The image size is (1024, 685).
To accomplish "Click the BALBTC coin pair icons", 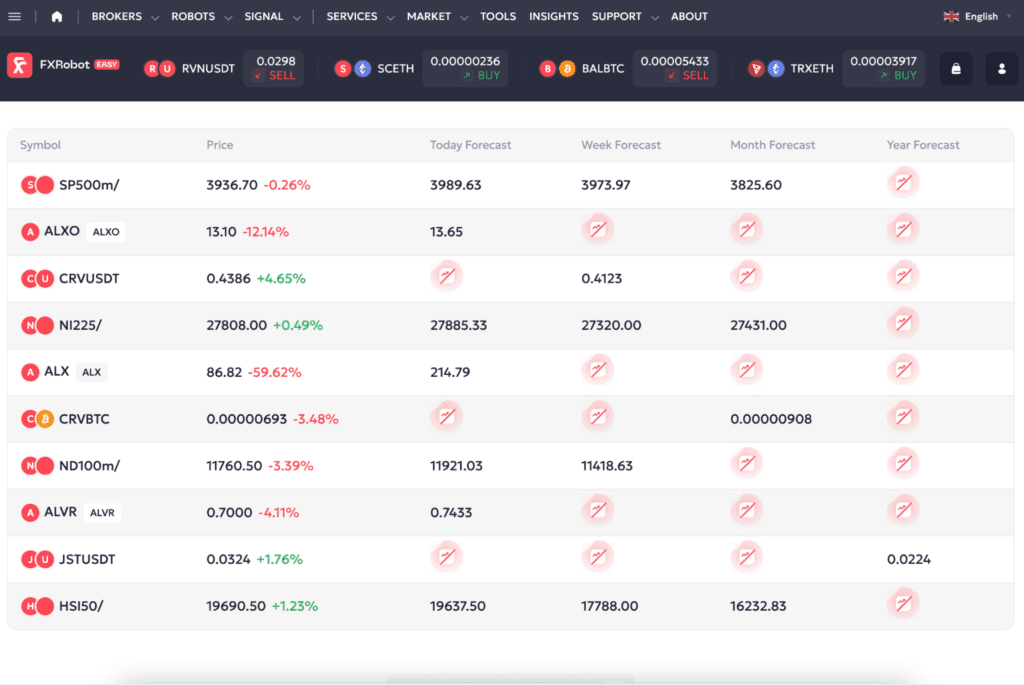I will 557,69.
